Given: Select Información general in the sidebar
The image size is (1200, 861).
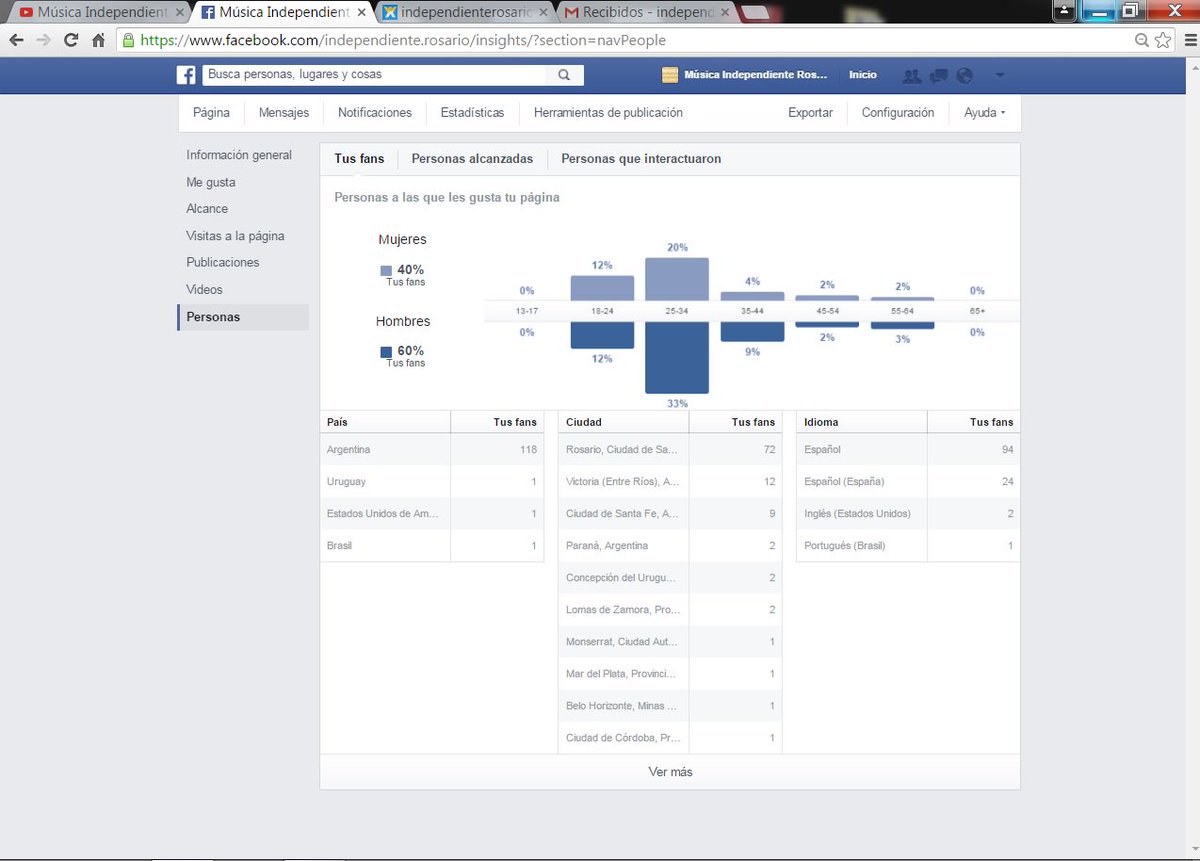Looking at the screenshot, I should pos(239,155).
